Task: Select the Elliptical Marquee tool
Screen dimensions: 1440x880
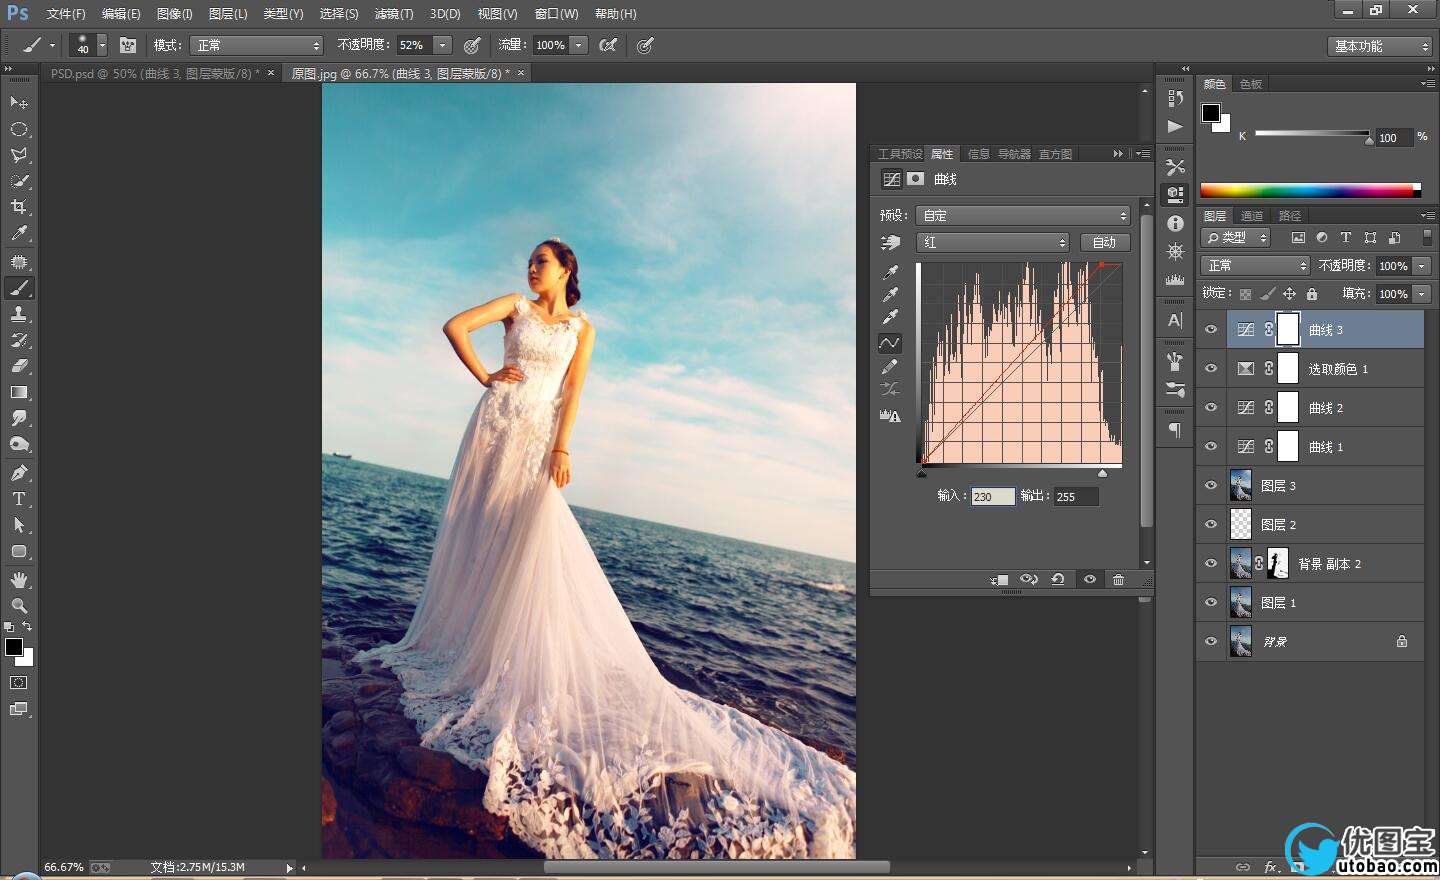Action: point(18,129)
